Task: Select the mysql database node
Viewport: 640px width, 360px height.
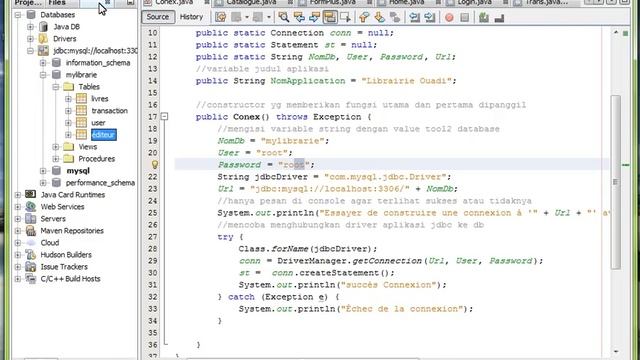Action: click(78, 171)
